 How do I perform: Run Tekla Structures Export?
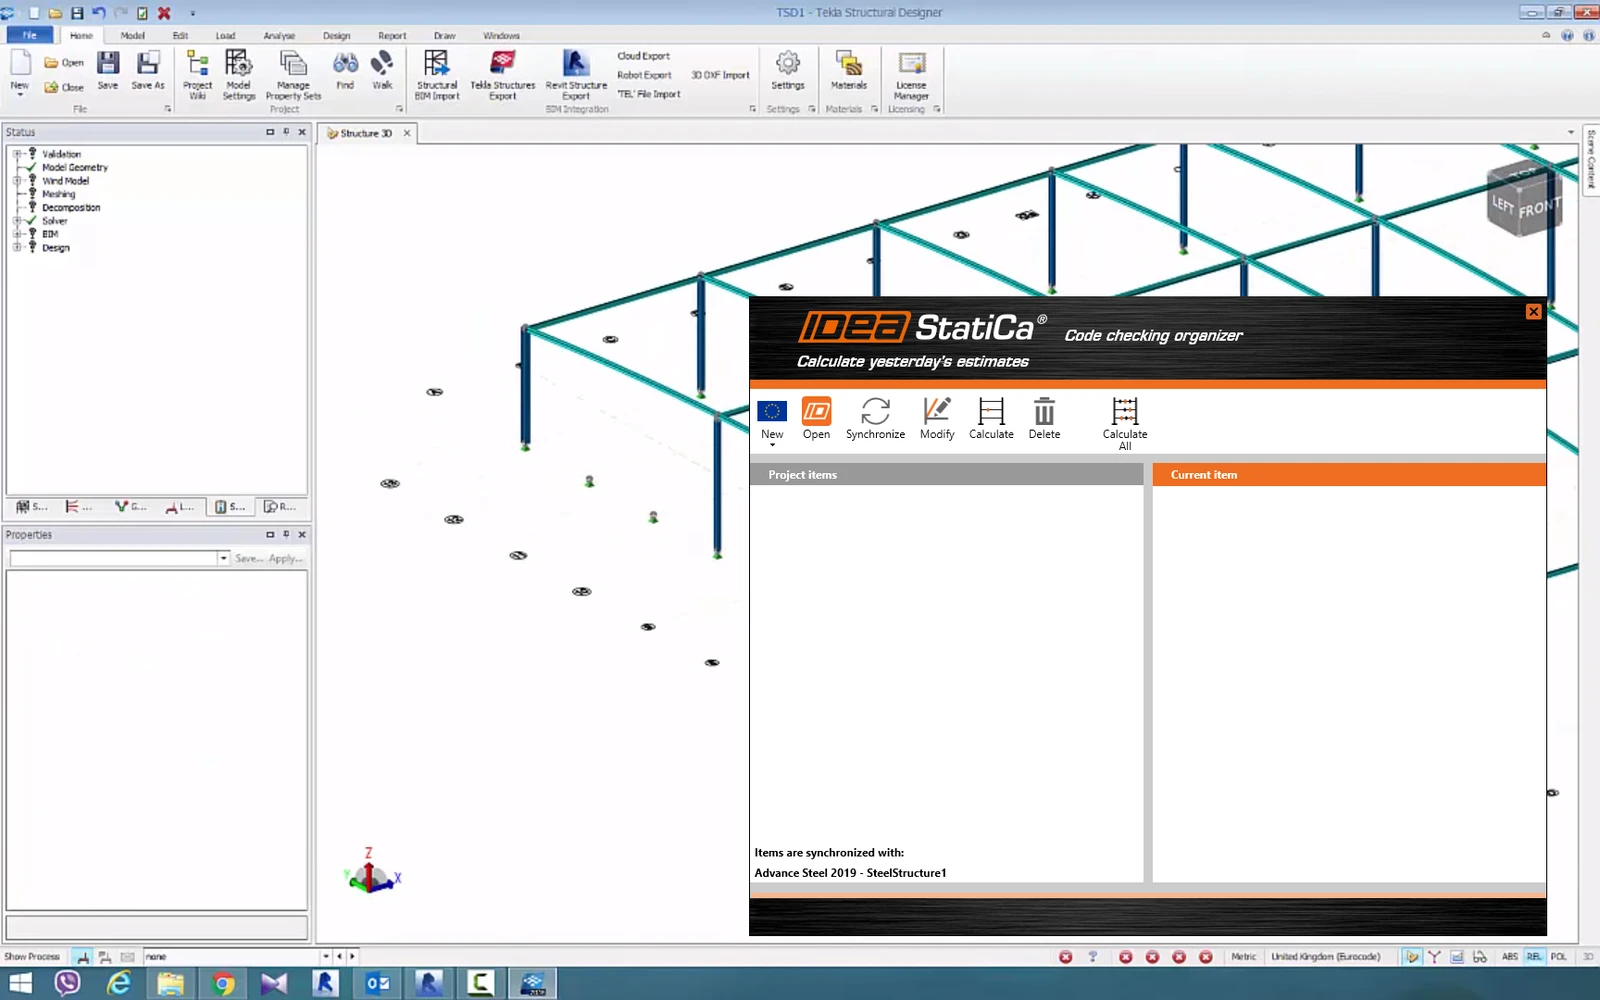click(503, 75)
